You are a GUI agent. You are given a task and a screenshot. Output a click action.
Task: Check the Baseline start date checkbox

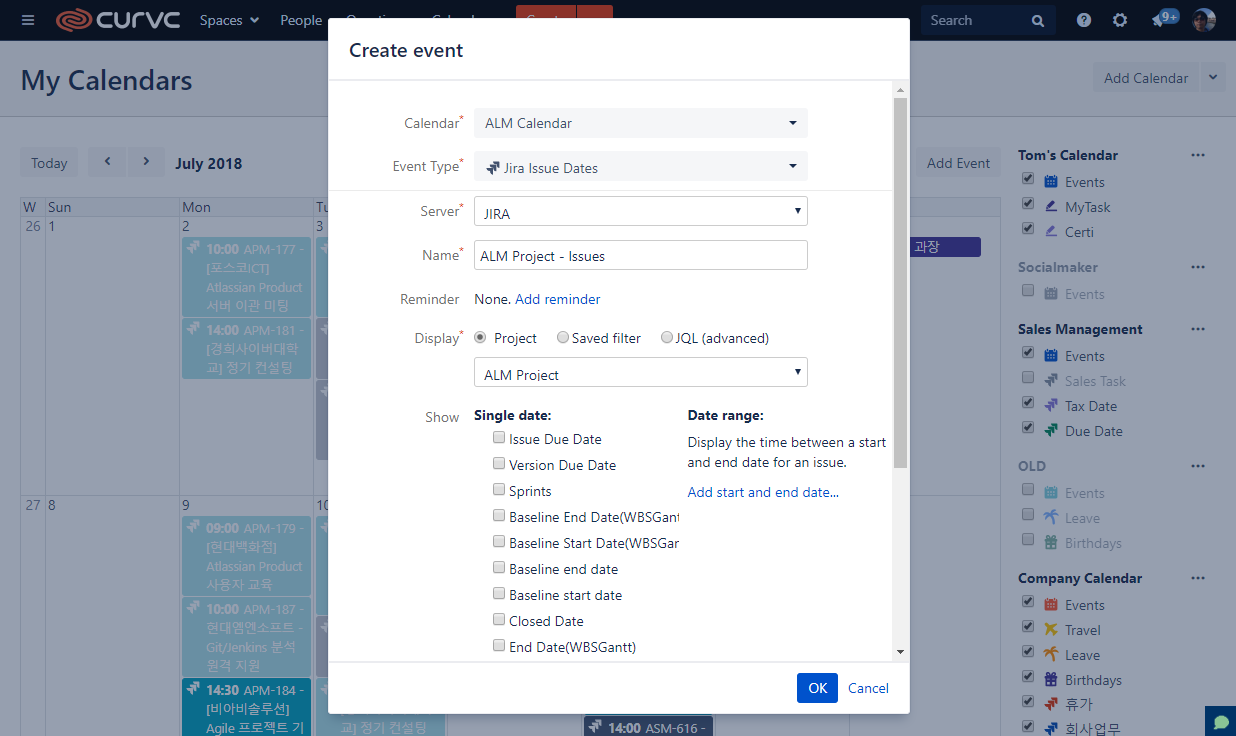click(499, 594)
